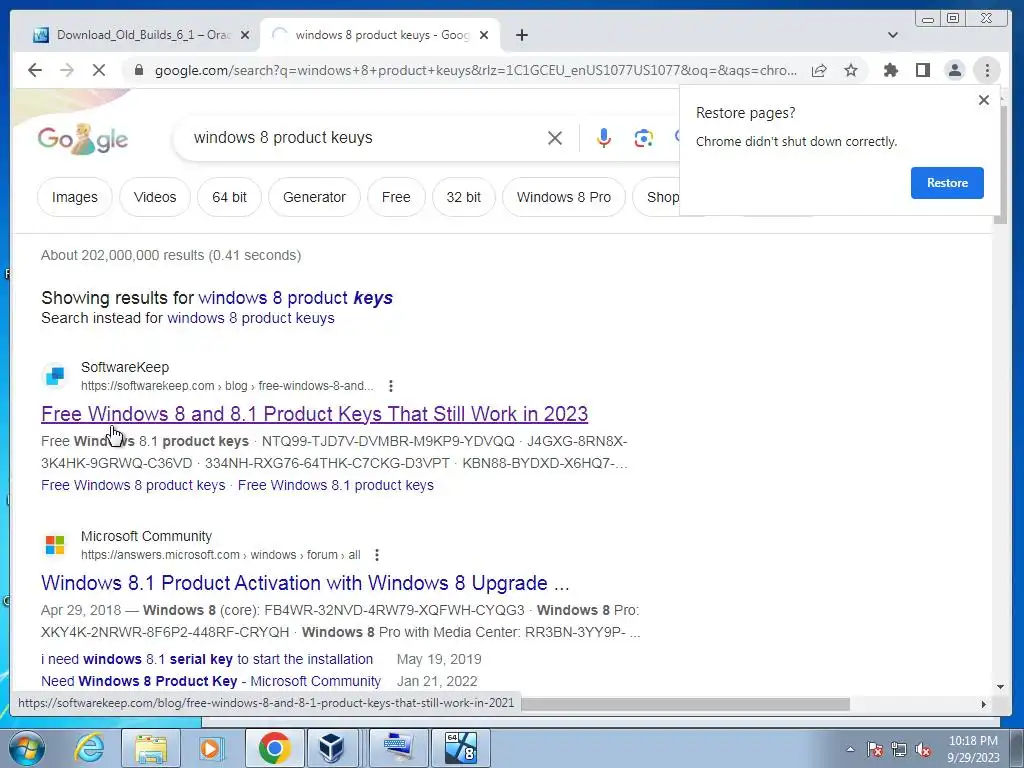This screenshot has height=768, width=1024.
Task: Apply the 64 bit filter chip
Action: (x=229, y=197)
